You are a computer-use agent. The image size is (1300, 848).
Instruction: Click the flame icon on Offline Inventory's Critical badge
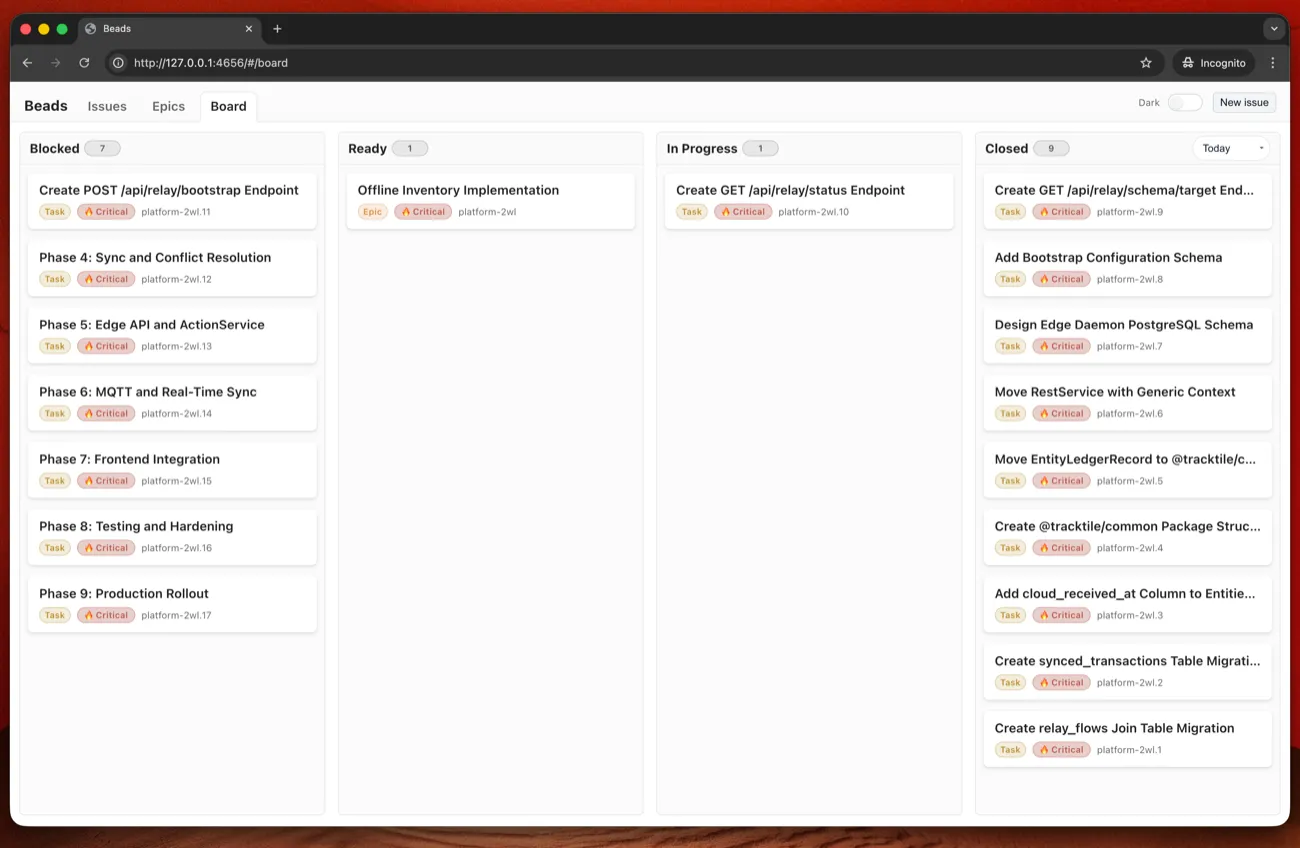[408, 211]
